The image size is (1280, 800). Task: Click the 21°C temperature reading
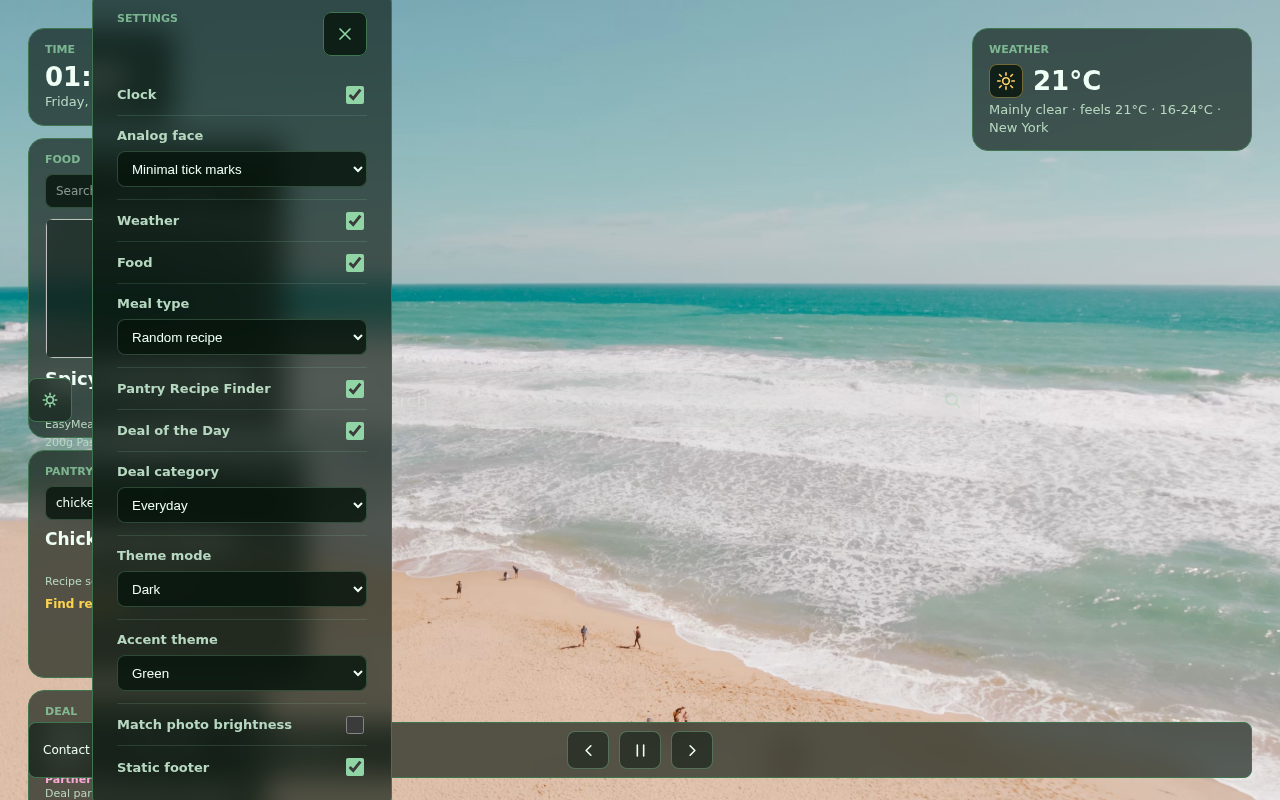click(x=1067, y=81)
